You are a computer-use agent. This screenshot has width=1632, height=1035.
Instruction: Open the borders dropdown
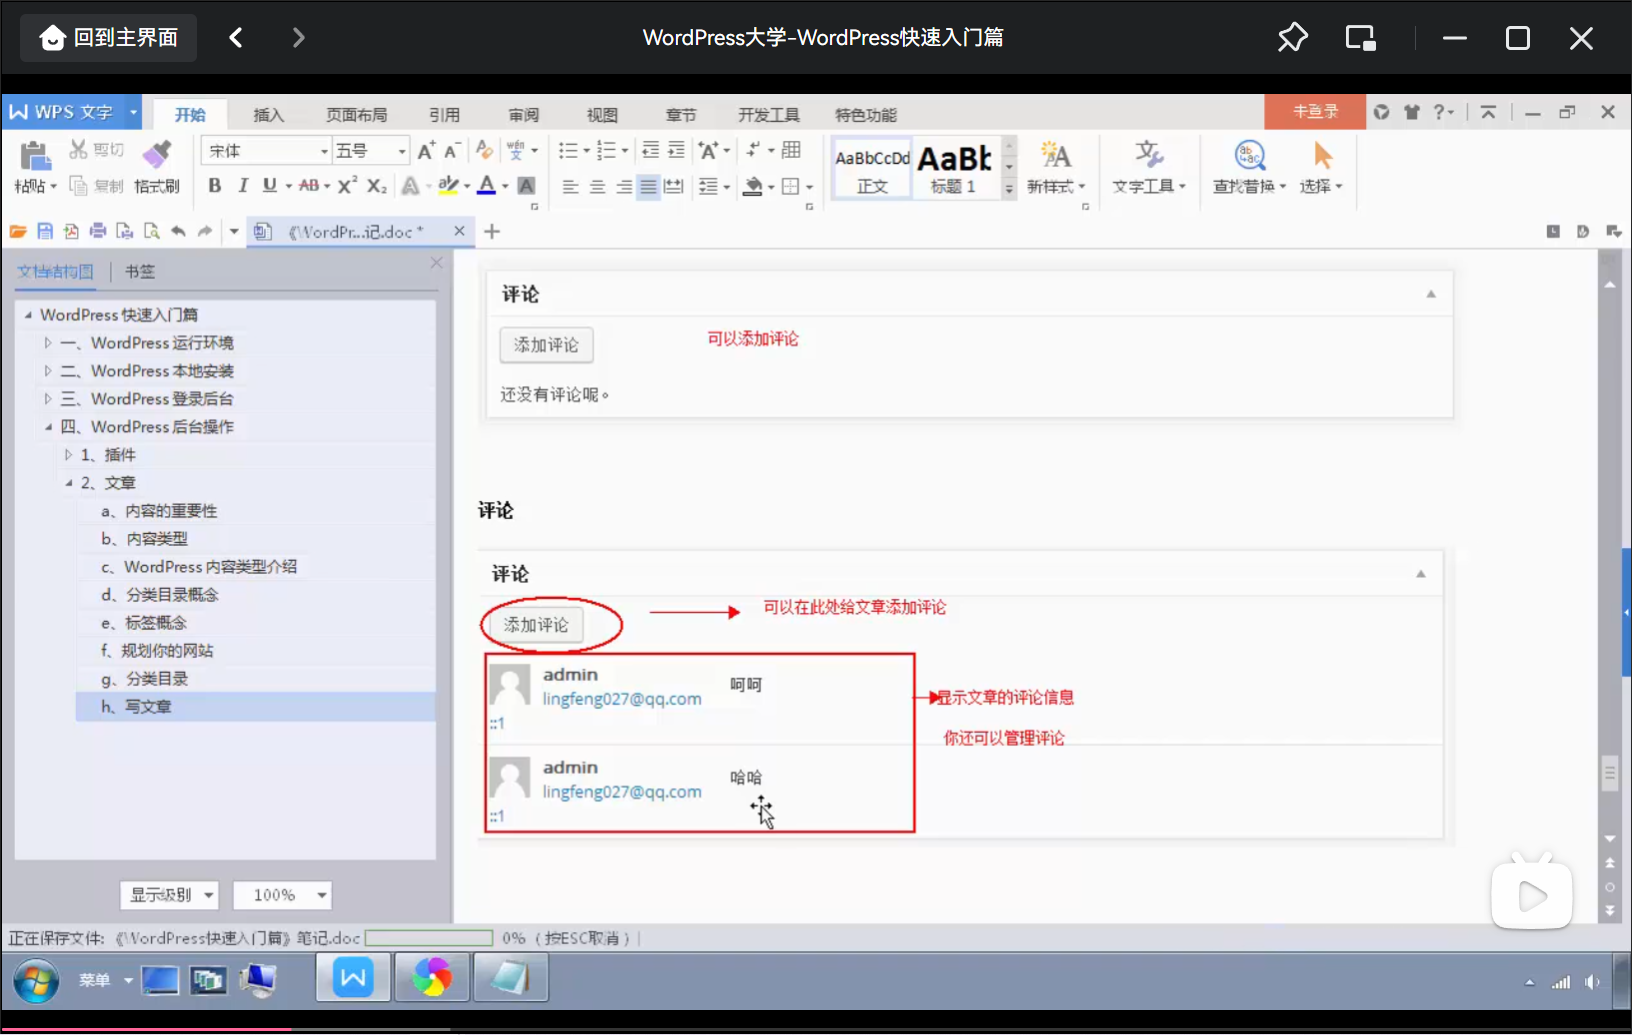[809, 186]
